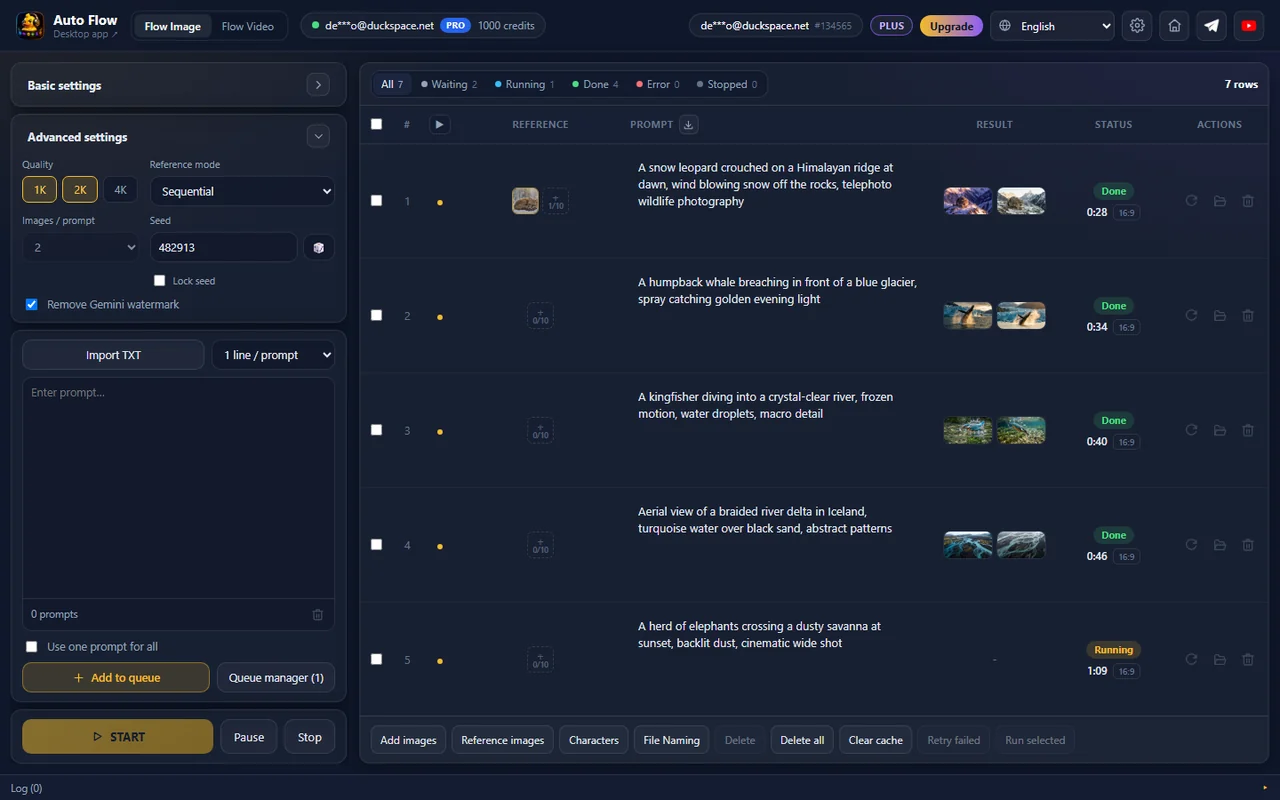Check the snow leopard row checkbox

376,200
